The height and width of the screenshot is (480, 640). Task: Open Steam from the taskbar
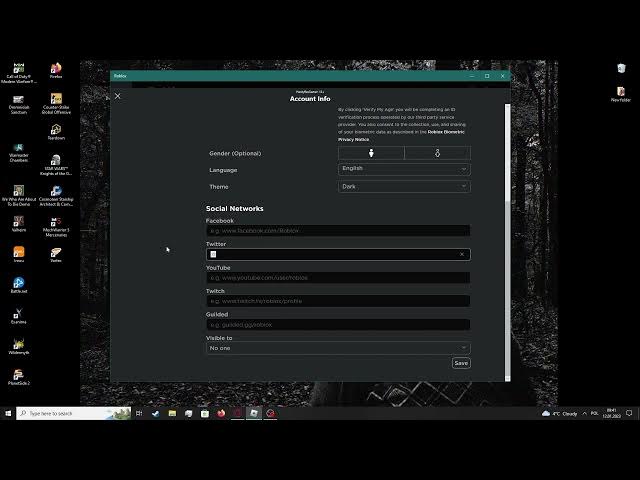[x=156, y=413]
